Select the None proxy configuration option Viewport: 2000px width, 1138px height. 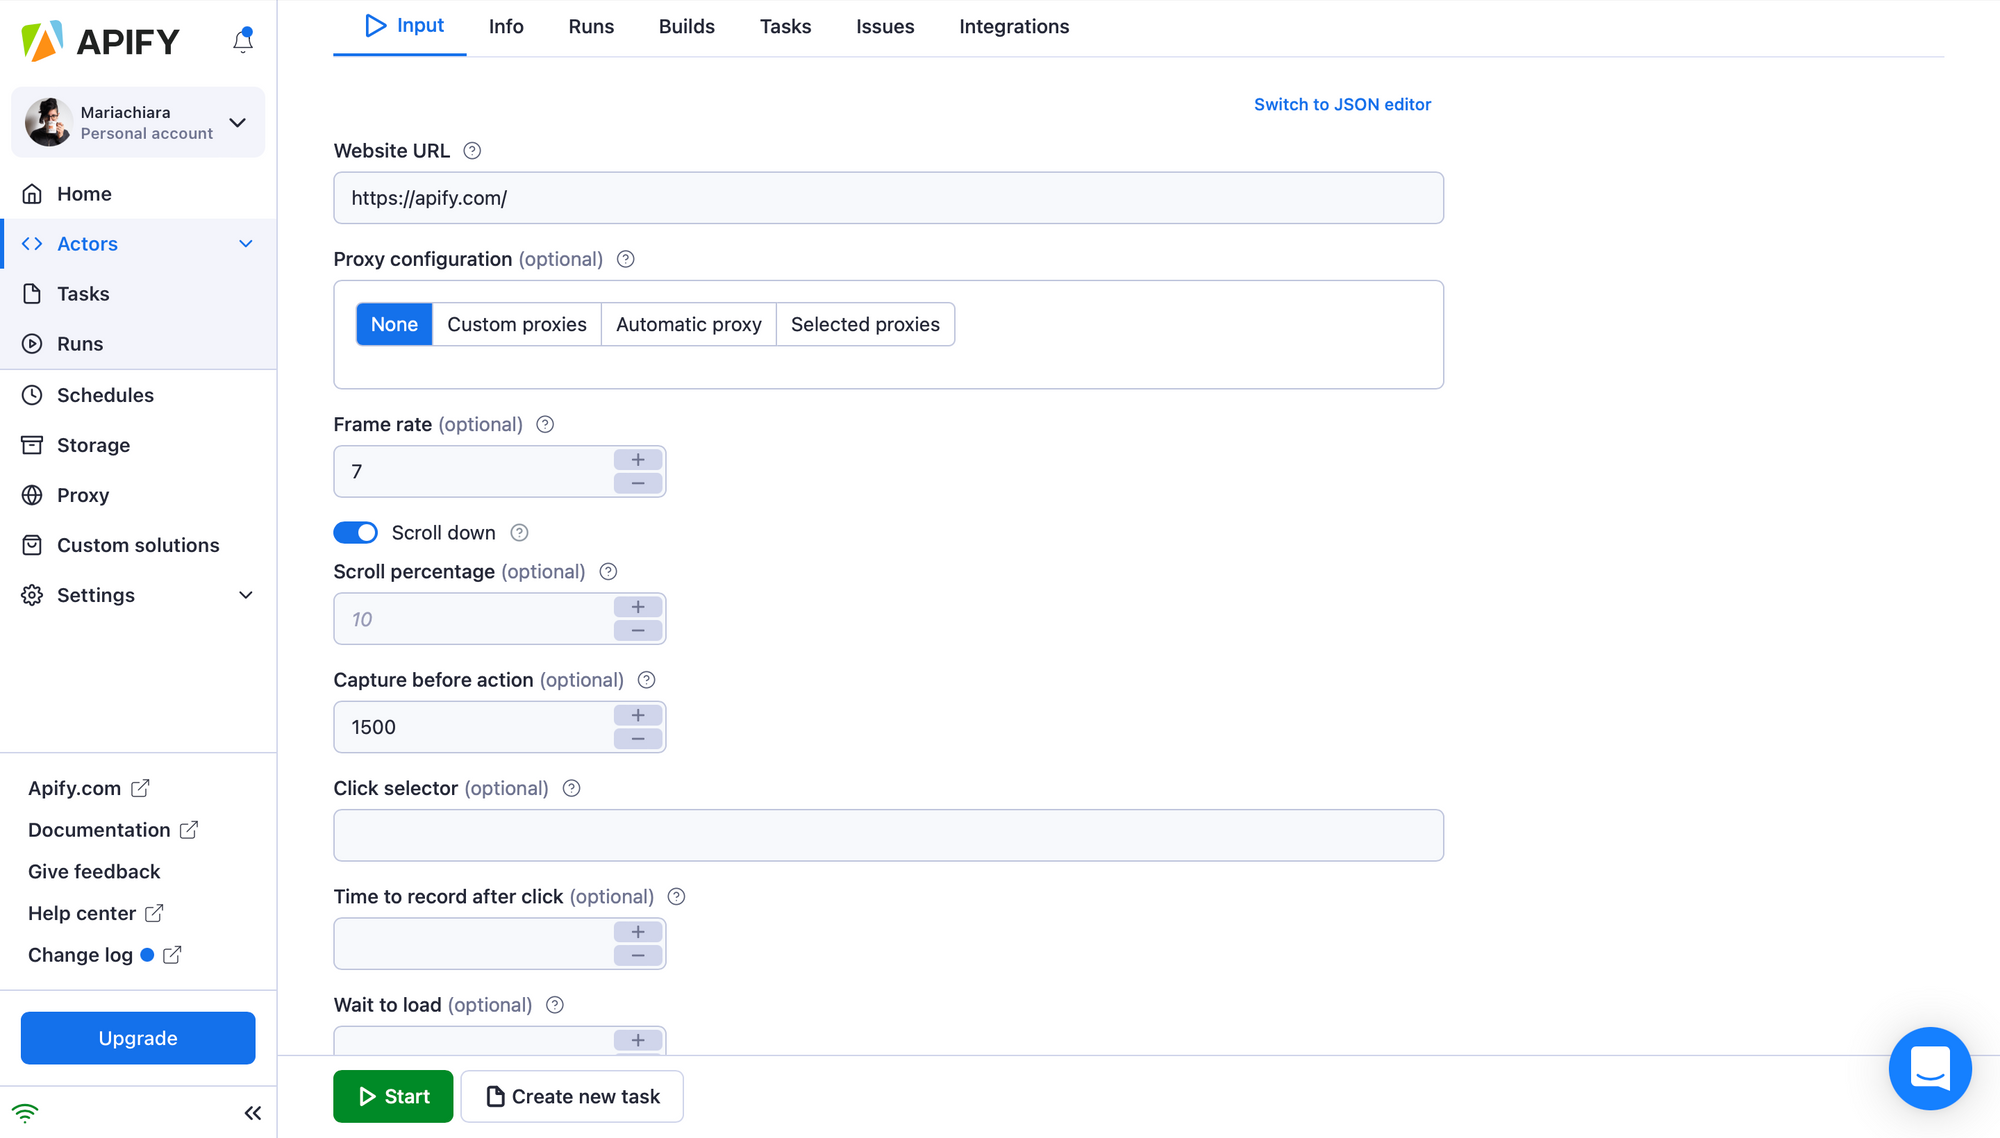[394, 323]
